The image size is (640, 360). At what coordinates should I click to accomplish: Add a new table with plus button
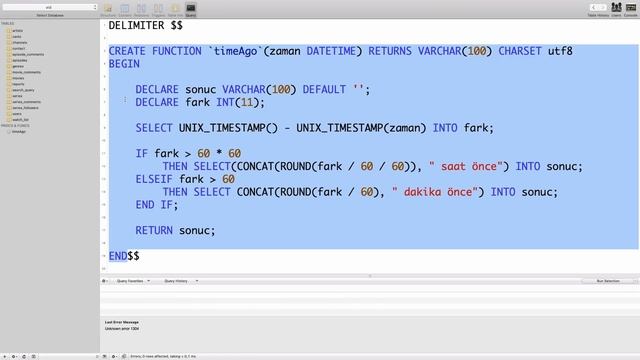point(4,356)
